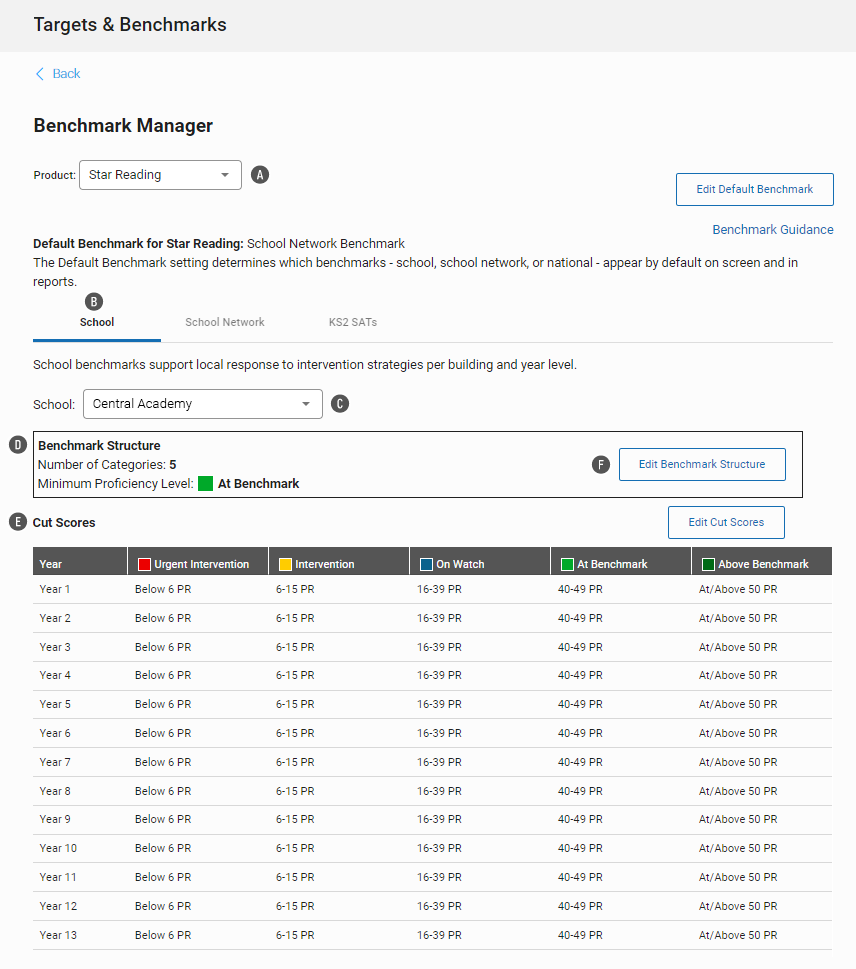Select the Year 2 row label
The image size is (856, 969).
click(54, 618)
